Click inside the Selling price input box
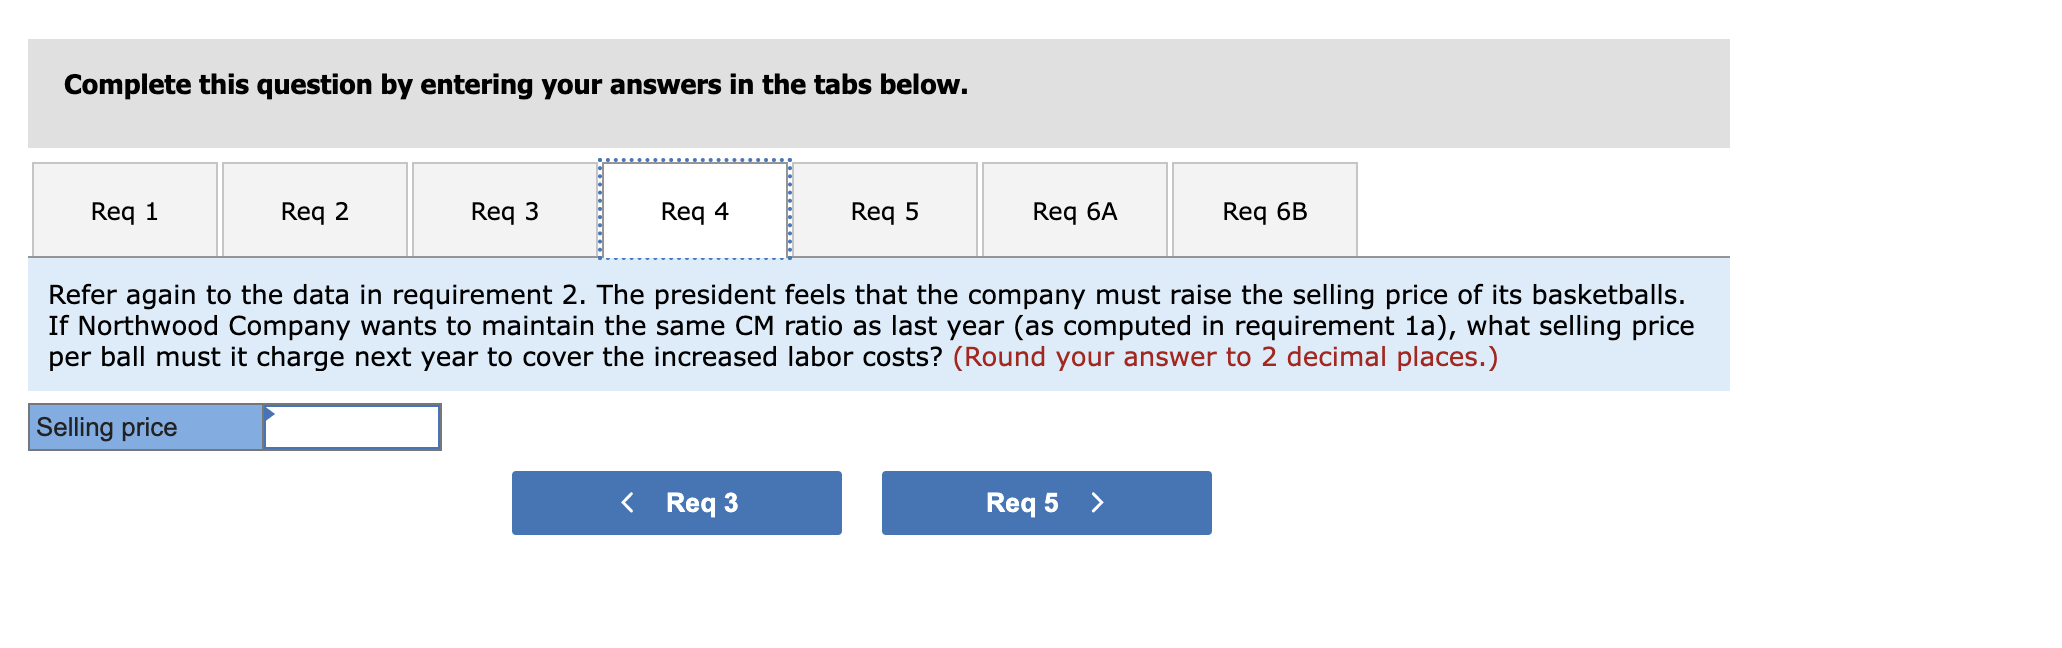The image size is (2062, 648). point(350,426)
